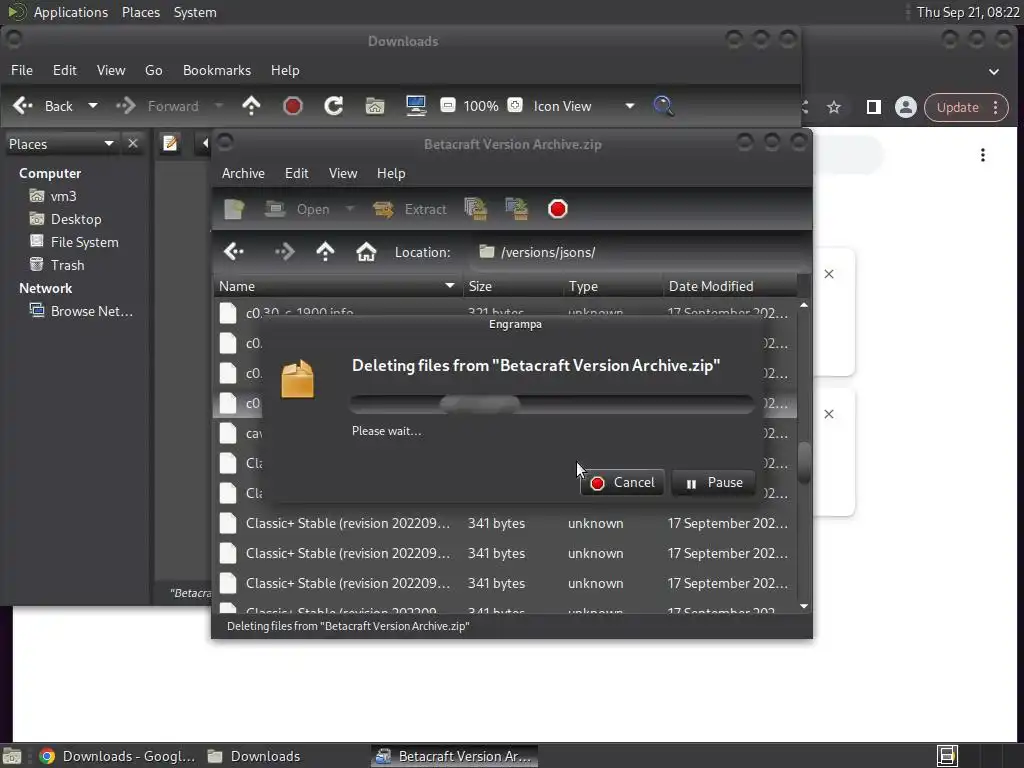Click the archive list scroll up arrow
1024x768 pixels.
pyautogui.click(x=805, y=305)
